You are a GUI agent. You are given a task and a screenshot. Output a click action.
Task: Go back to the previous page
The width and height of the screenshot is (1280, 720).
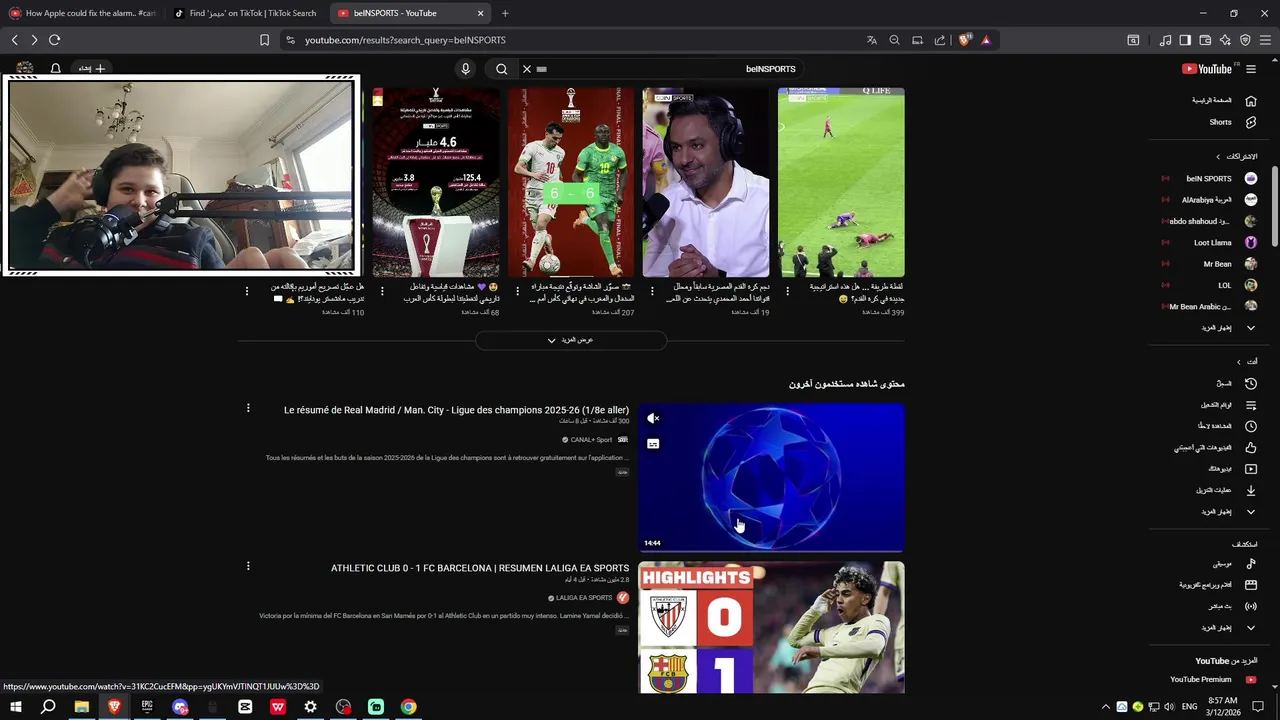(14, 40)
